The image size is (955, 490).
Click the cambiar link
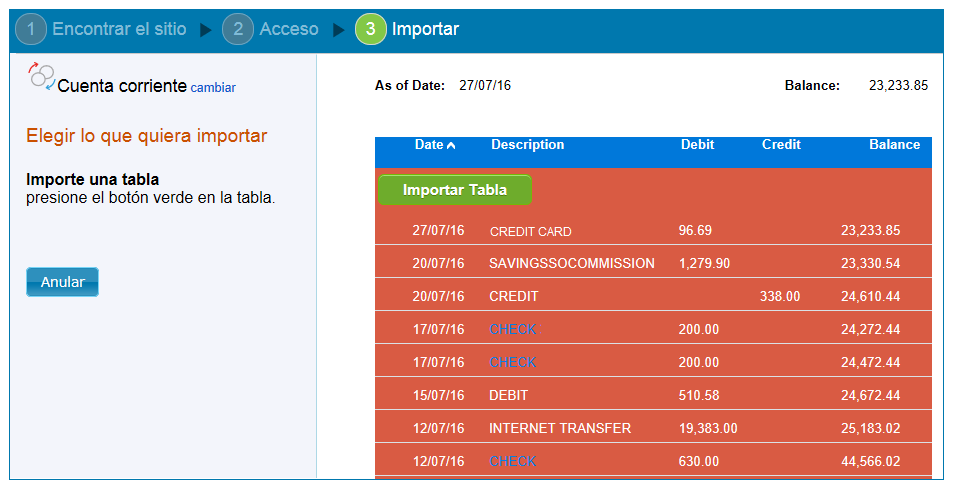(213, 88)
